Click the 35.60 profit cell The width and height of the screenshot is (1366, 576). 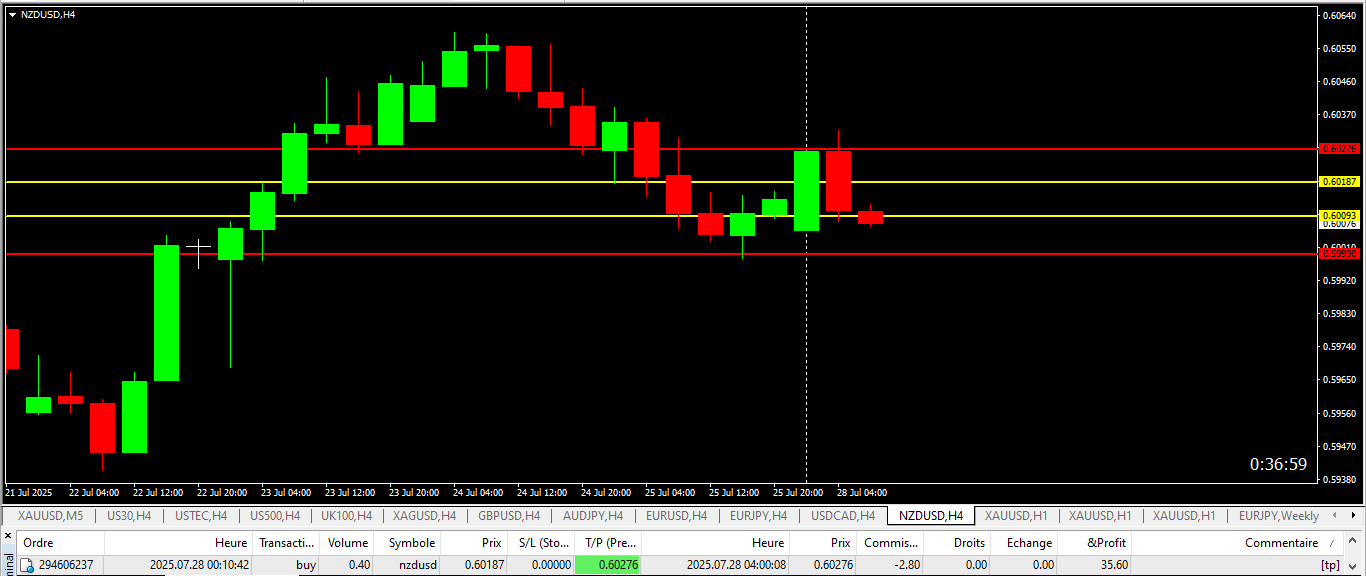pyautogui.click(x=1114, y=565)
